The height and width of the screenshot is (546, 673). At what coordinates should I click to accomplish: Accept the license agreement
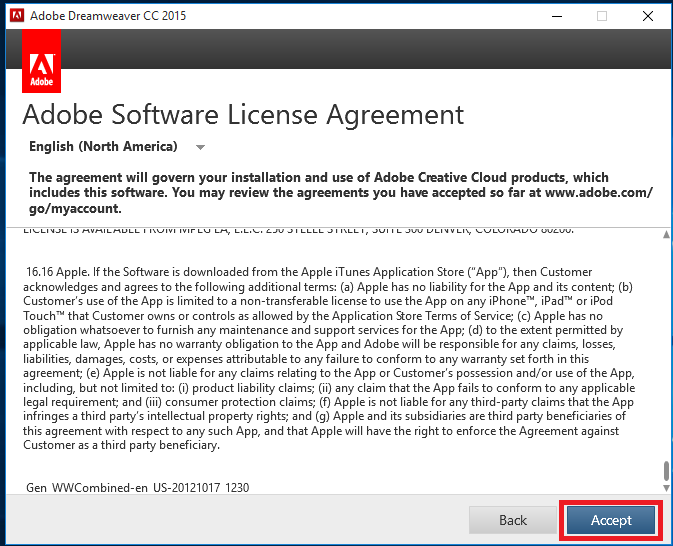611,520
